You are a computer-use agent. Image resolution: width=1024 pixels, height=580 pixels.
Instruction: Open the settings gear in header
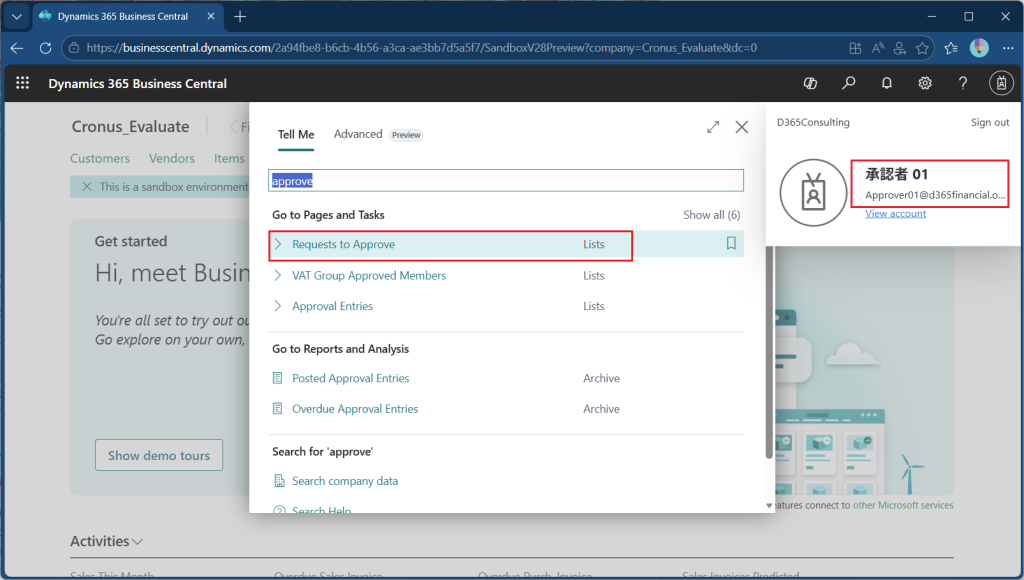point(925,84)
